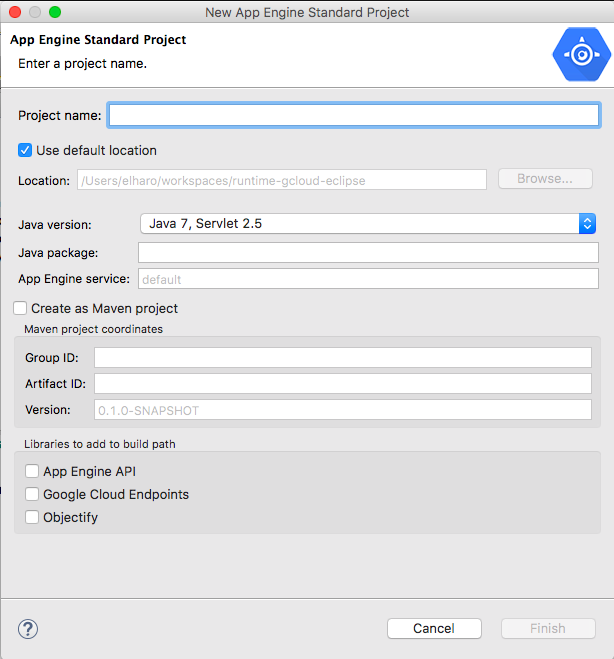Screen dimensions: 614x659
Task: Open the help question mark icon
Action: [28, 629]
